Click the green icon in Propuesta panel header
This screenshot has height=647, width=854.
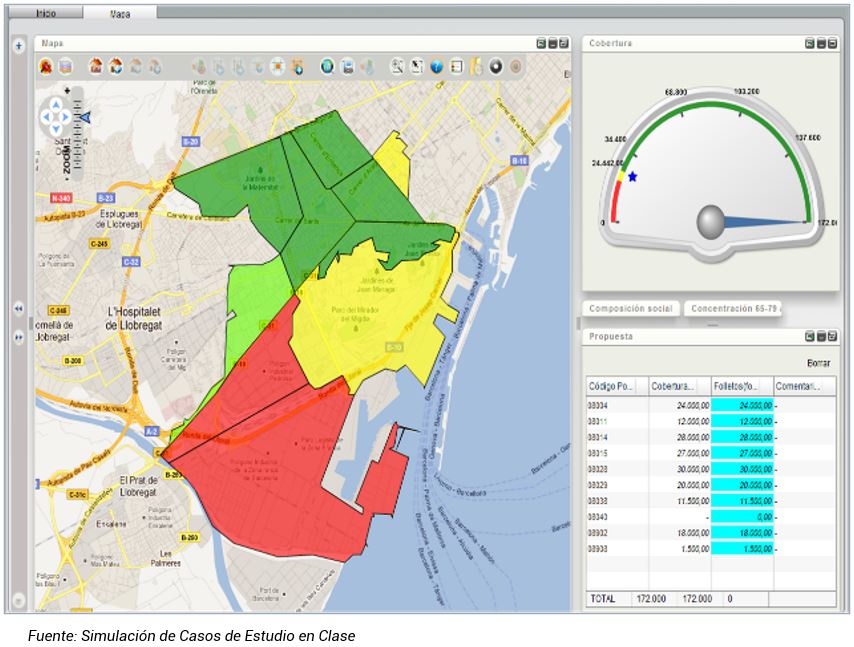click(810, 337)
